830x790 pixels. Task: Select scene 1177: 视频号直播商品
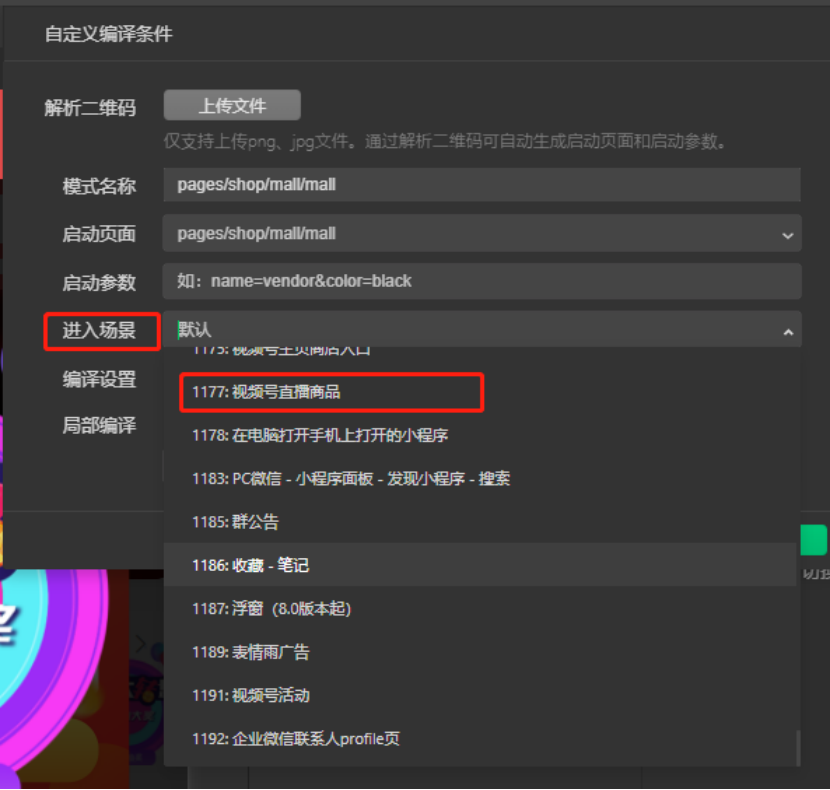(x=479, y=392)
